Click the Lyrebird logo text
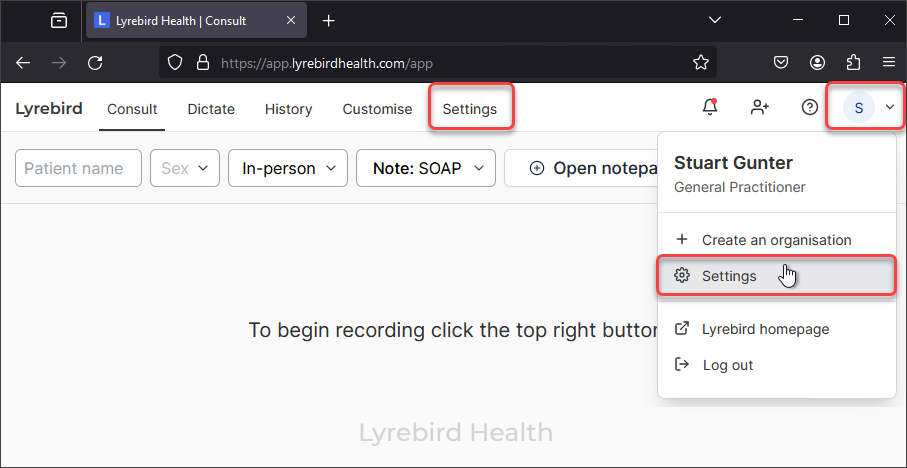Image resolution: width=907 pixels, height=468 pixels. click(49, 108)
